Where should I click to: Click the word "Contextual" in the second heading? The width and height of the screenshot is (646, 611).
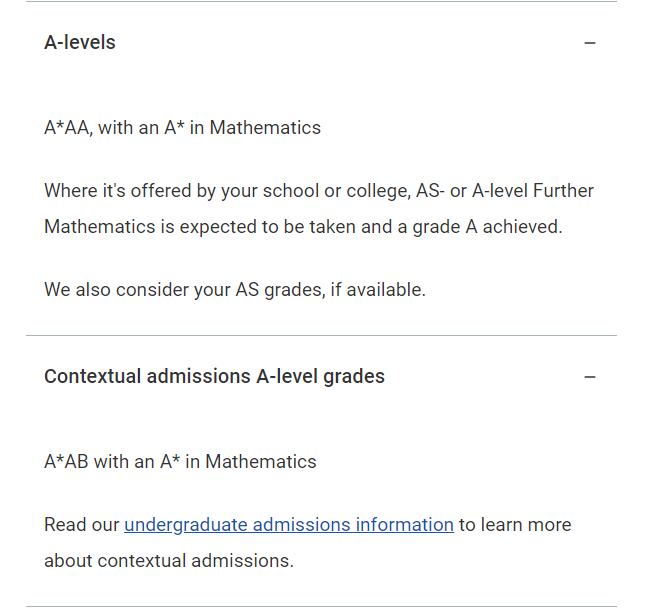coord(93,377)
